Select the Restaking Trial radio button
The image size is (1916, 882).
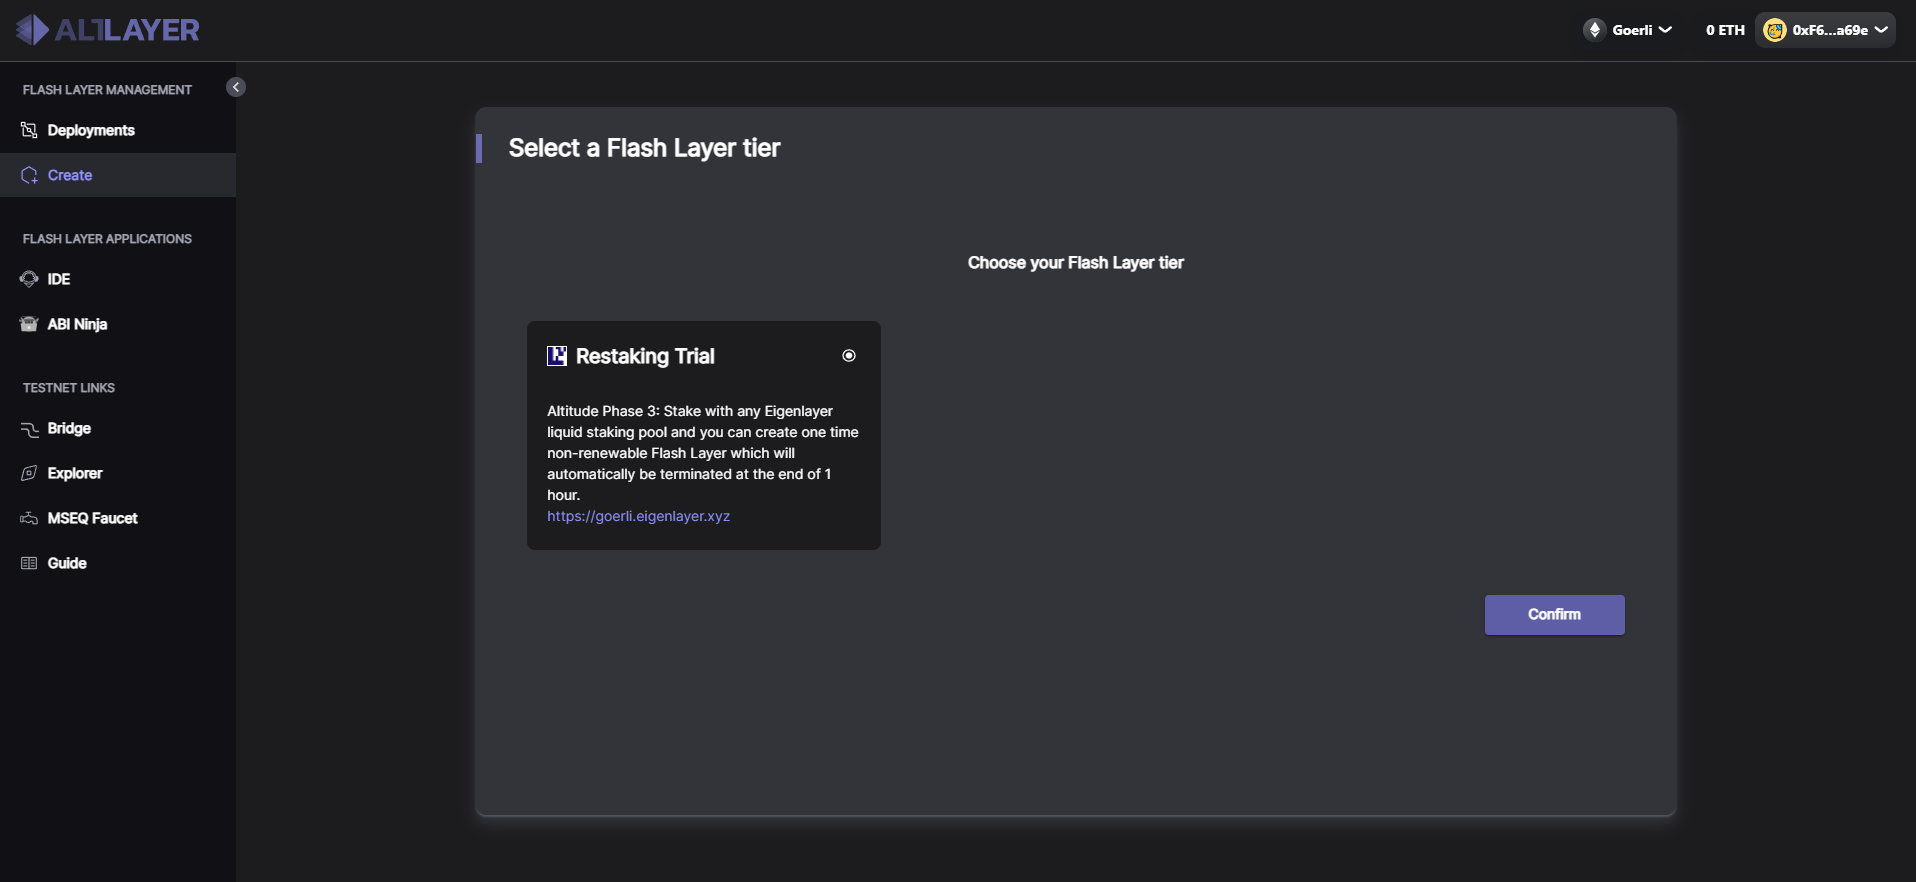tap(849, 355)
